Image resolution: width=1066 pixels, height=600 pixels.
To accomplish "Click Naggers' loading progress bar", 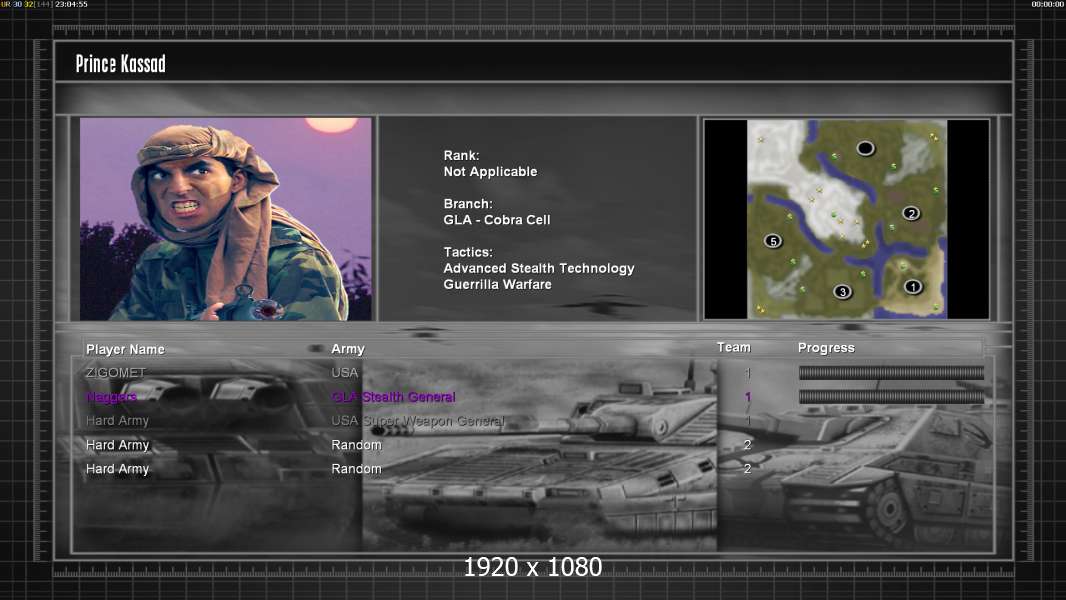I will pos(891,396).
